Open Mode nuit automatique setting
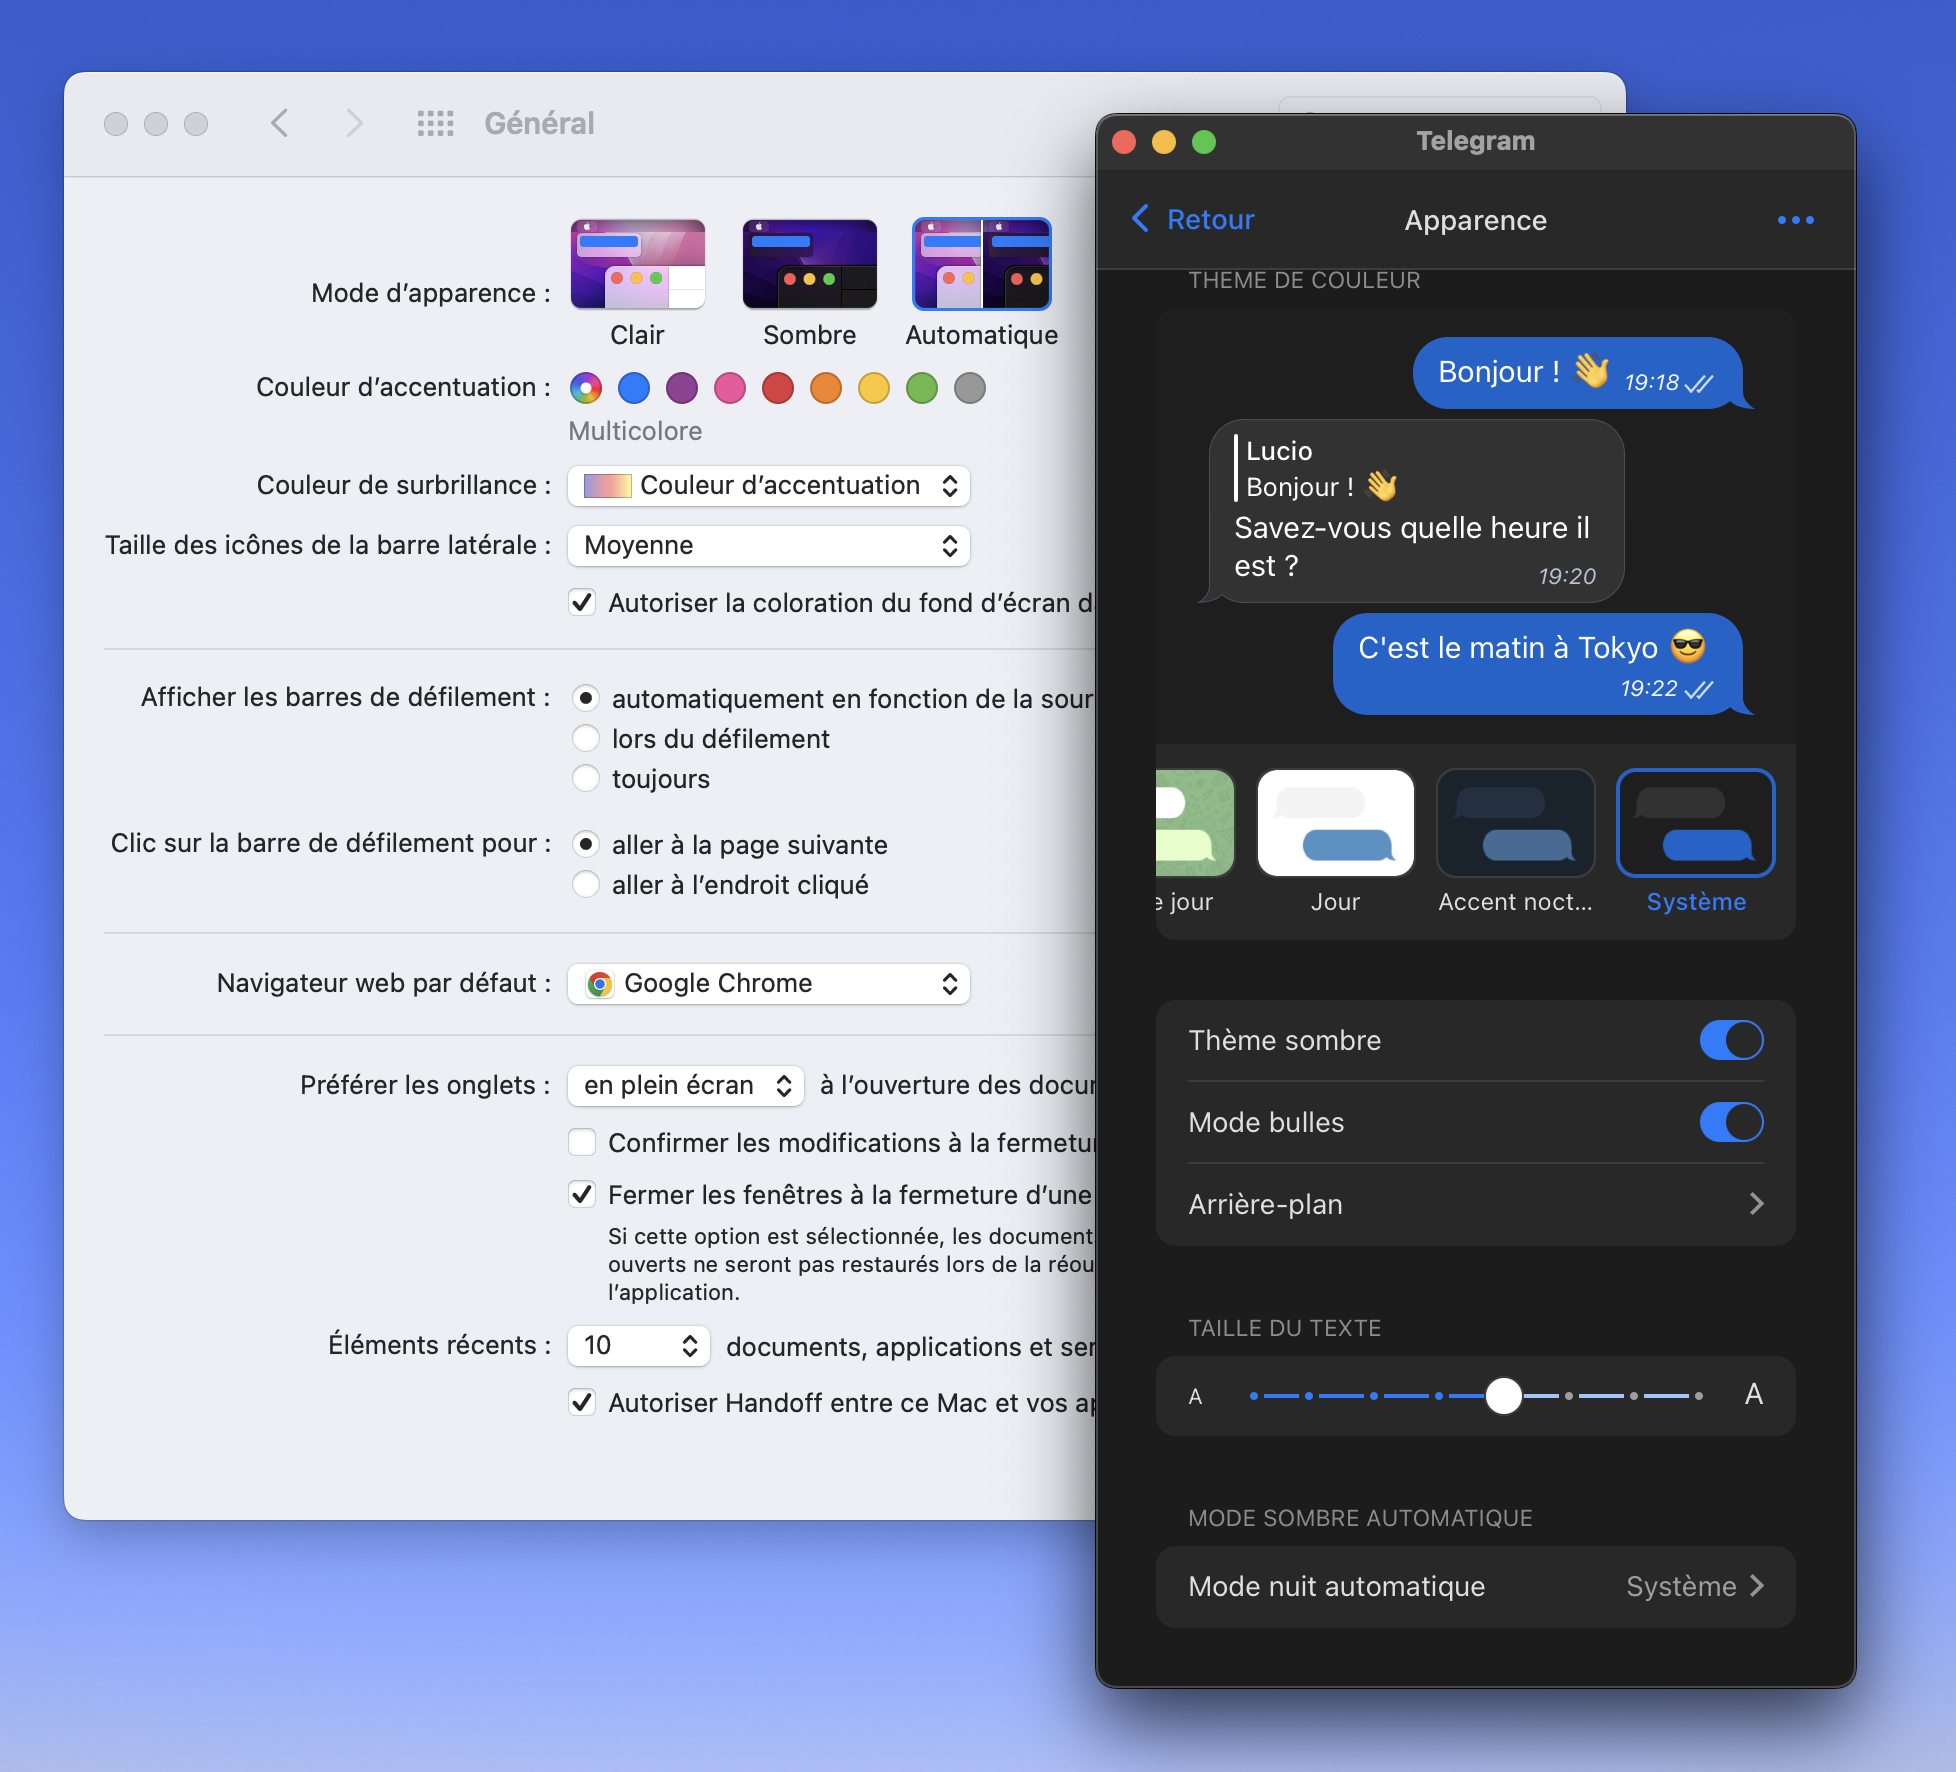The image size is (1956, 1772). coord(1475,1587)
